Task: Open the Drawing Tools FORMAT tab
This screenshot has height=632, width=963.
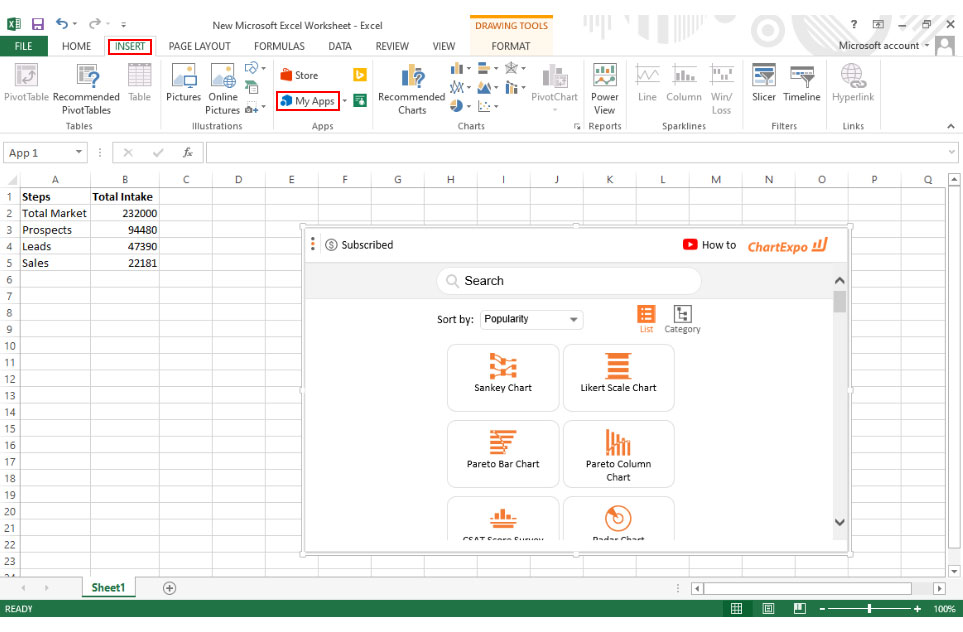Action: (x=510, y=46)
